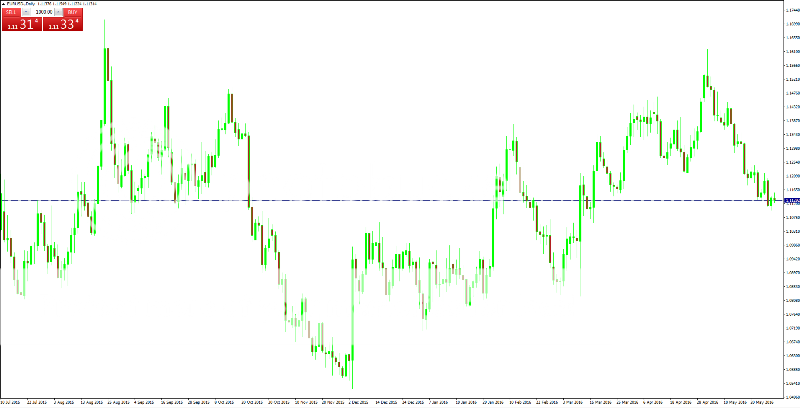The height and width of the screenshot is (408, 800).
Task: Click the chart symbol and Daily timeframe title
Action: pos(21,4)
